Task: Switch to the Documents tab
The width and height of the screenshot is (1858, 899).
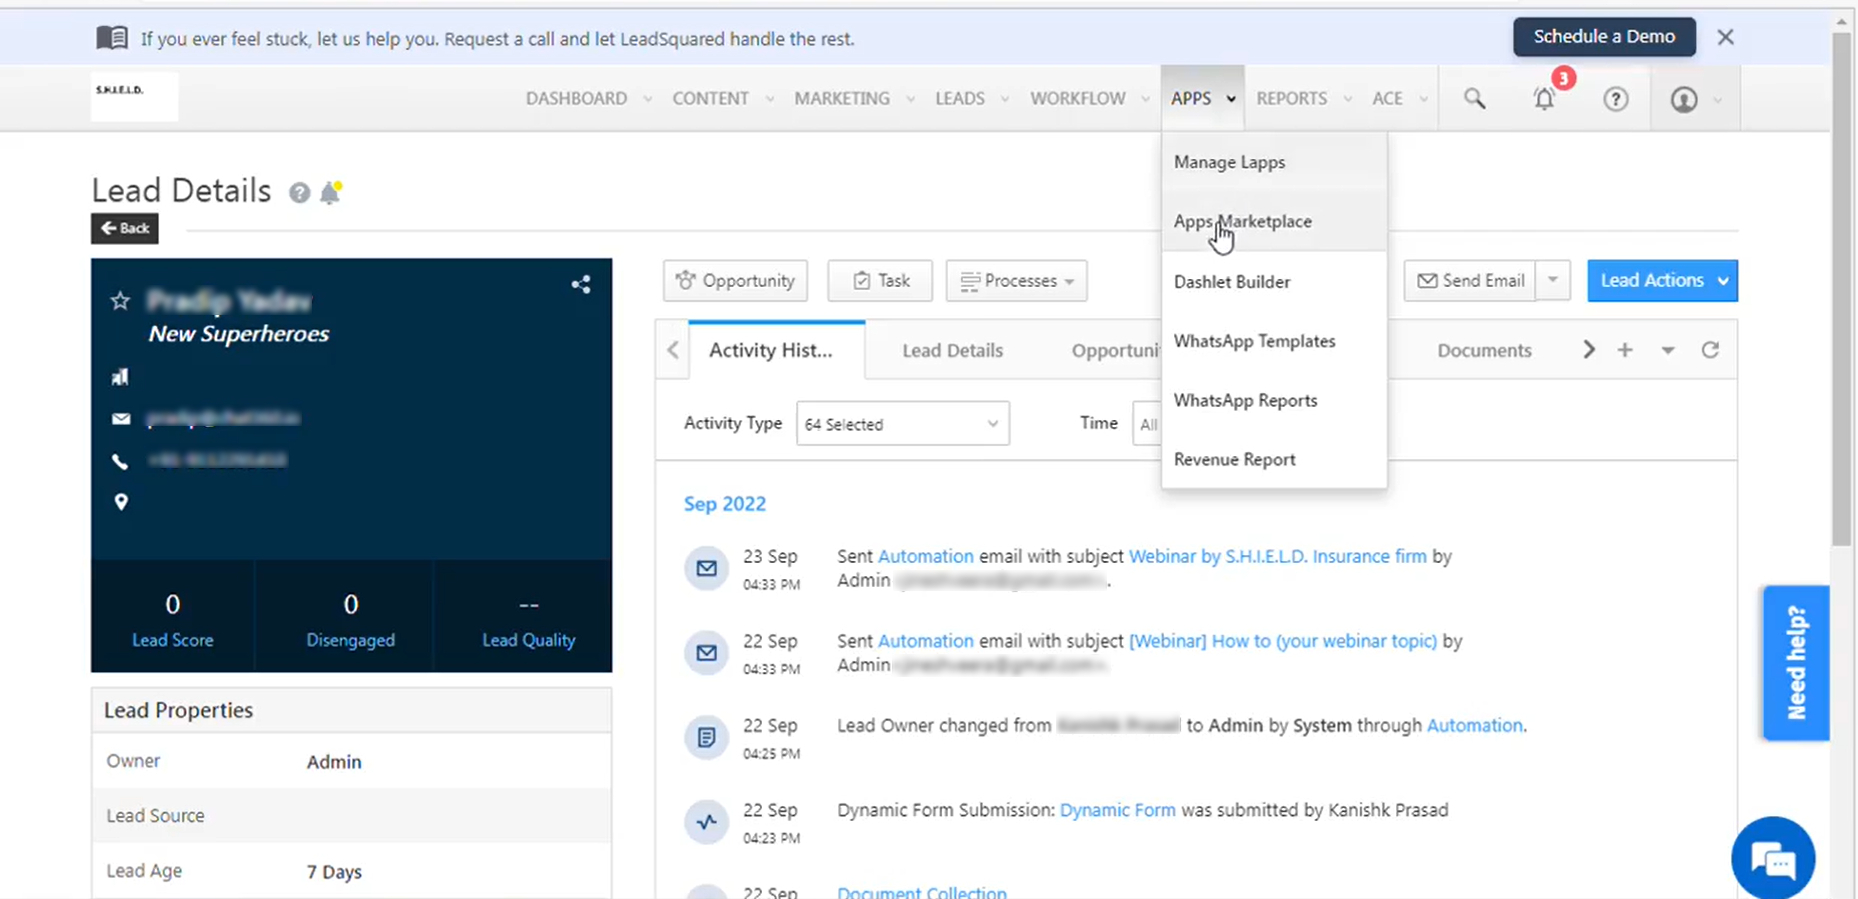Action: click(x=1484, y=350)
